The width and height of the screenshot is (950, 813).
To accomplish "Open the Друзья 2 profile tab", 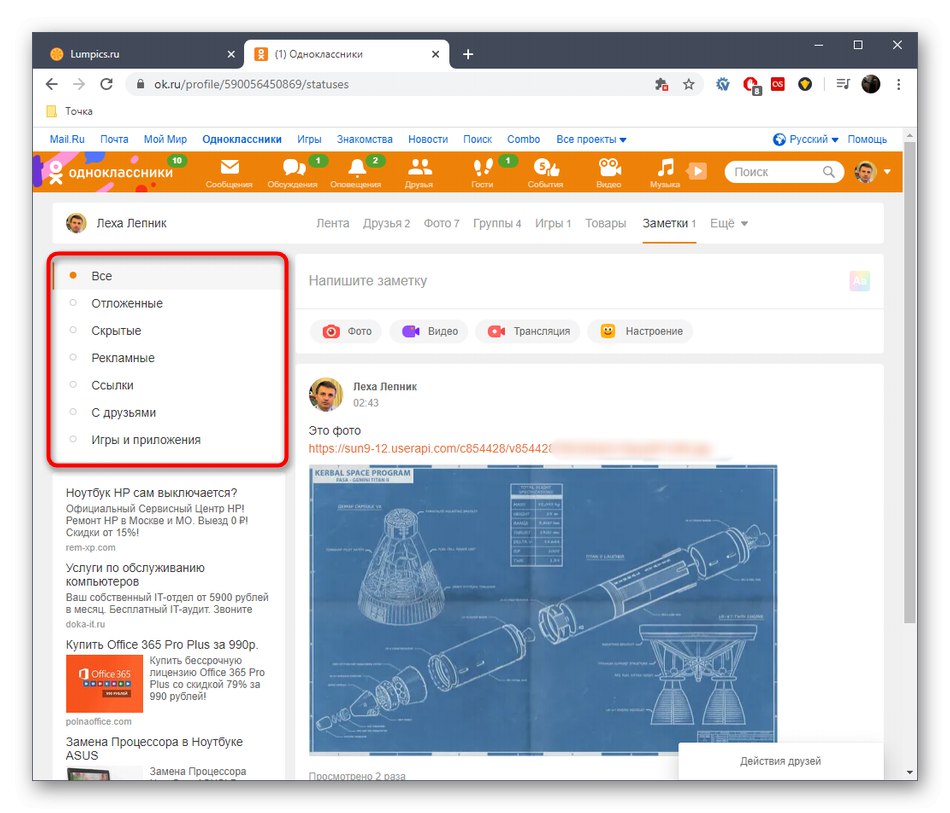I will tap(387, 223).
